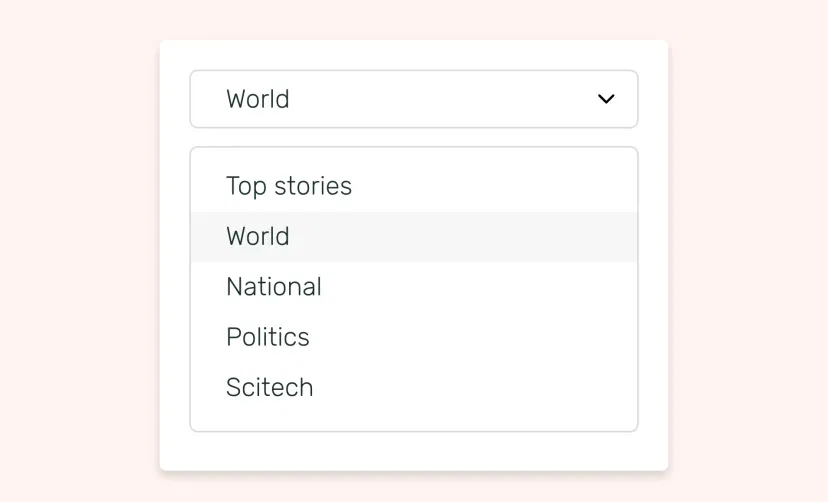Click the chevron arrow in the dropdown

(606, 99)
